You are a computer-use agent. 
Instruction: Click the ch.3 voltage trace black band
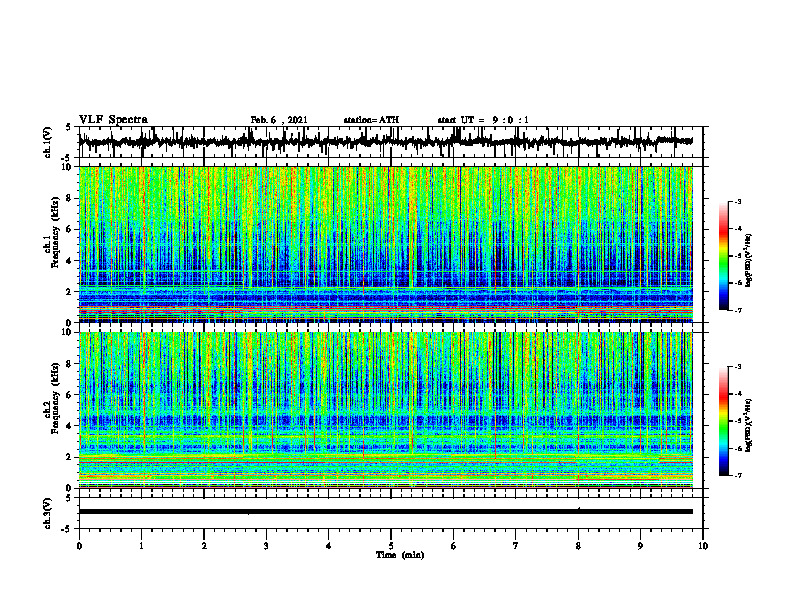tap(386, 512)
